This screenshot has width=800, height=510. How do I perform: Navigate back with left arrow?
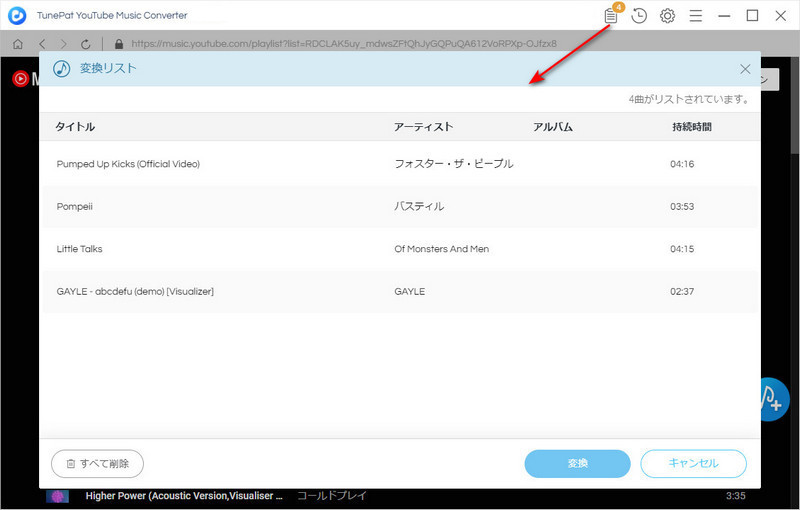pyautogui.click(x=42, y=44)
